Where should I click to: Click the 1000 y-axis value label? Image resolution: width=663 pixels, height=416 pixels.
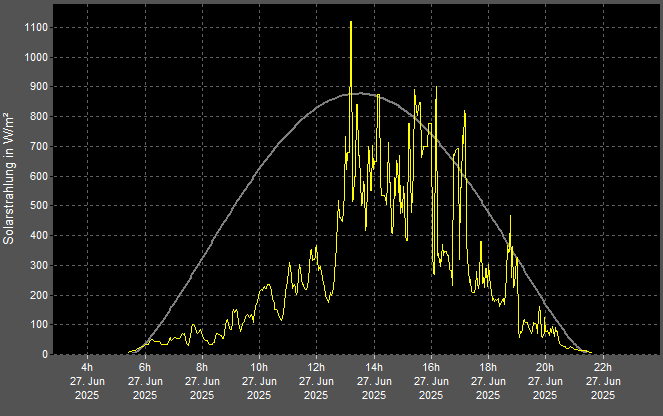pyautogui.click(x=35, y=58)
